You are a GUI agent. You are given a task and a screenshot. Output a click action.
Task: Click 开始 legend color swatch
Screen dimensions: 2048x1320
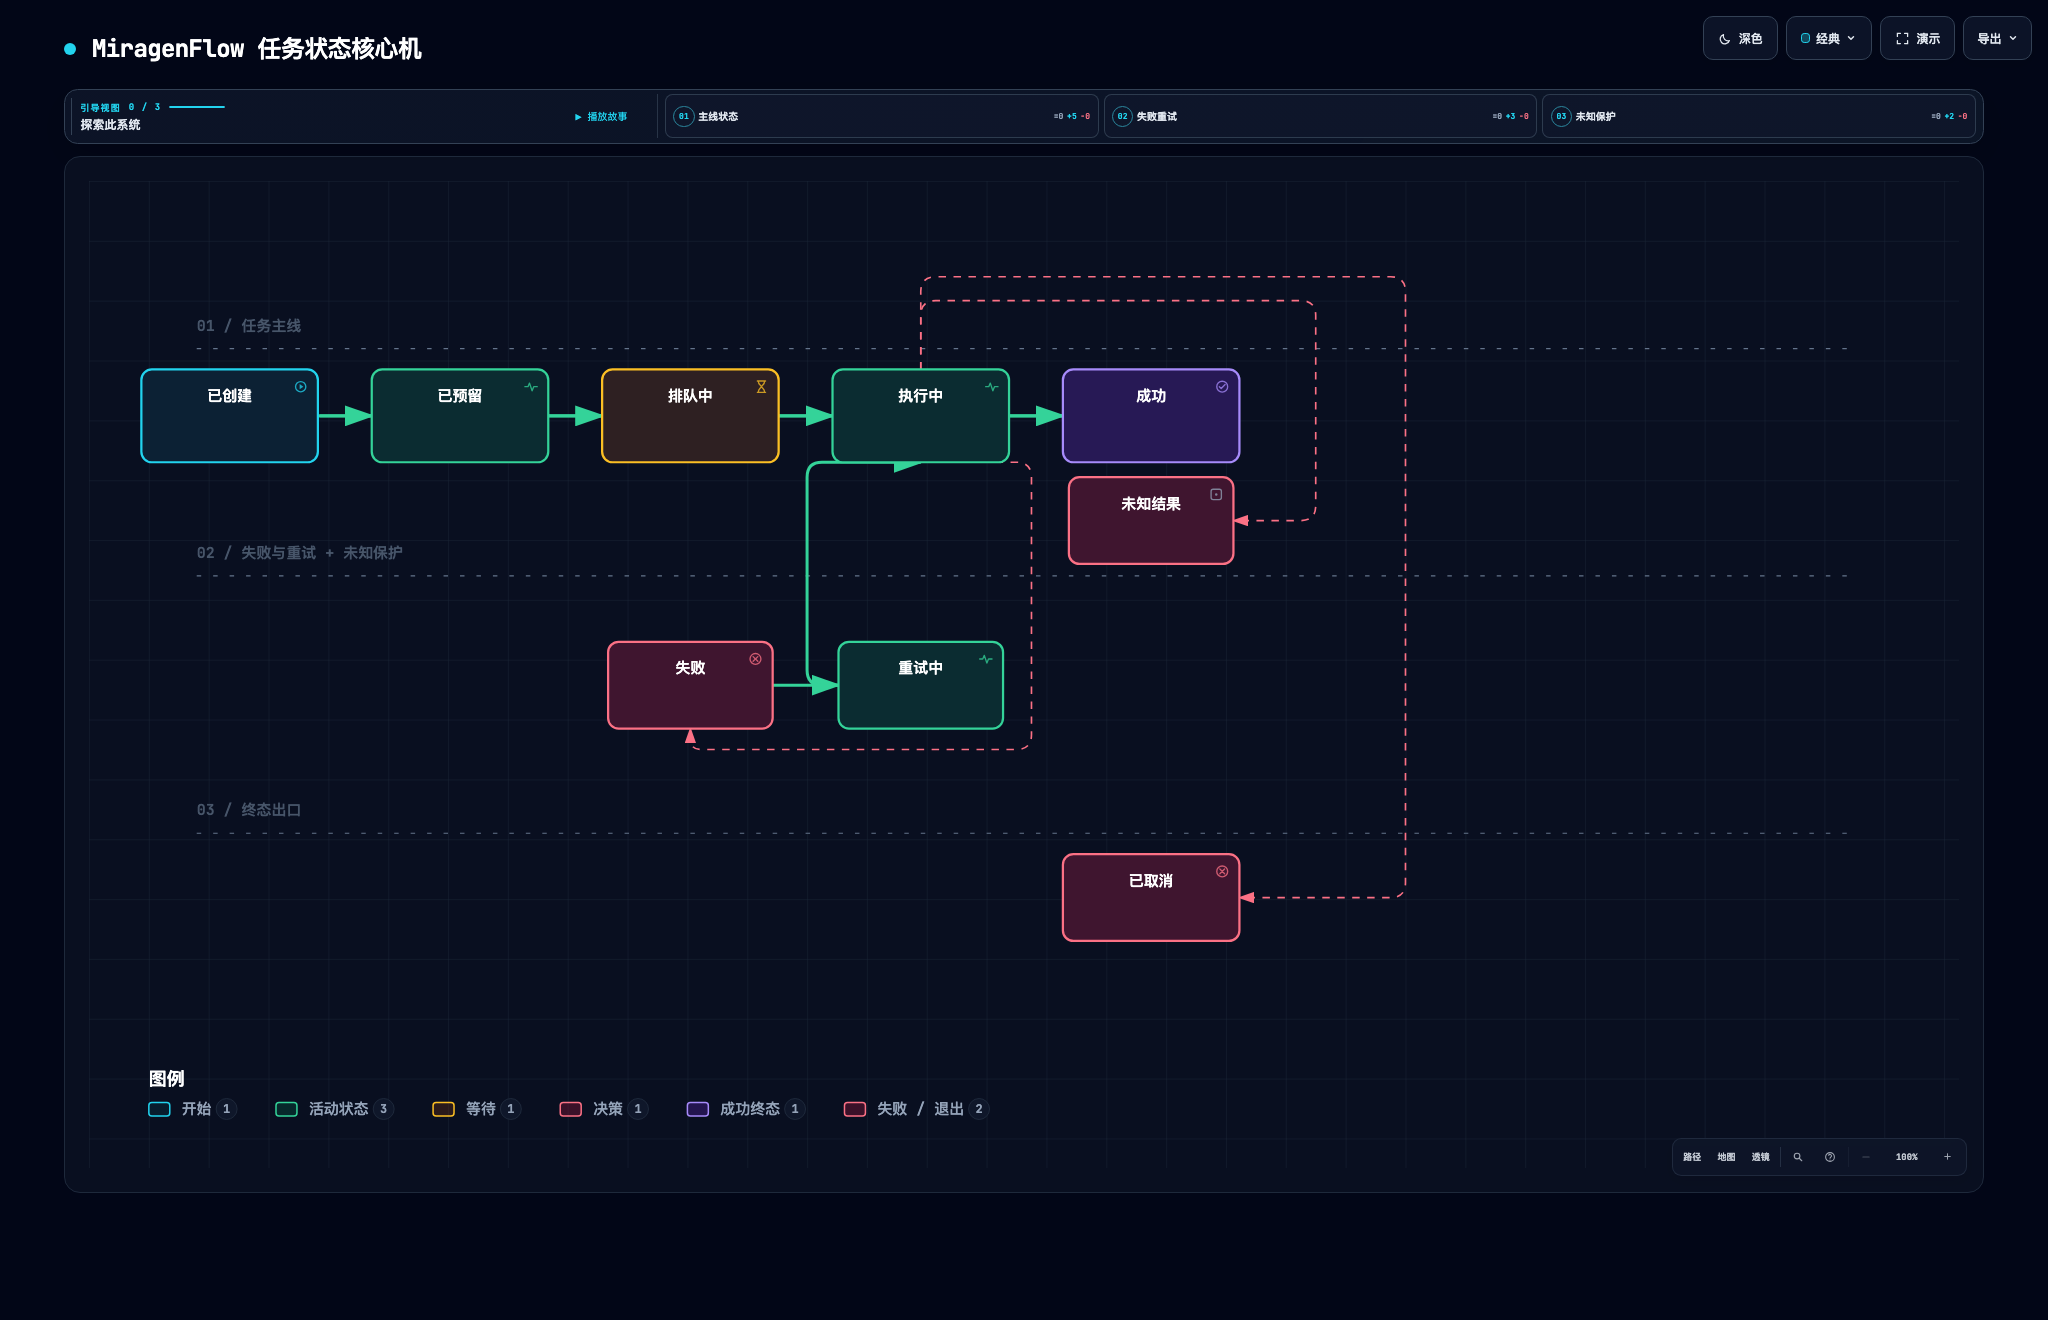point(159,1109)
